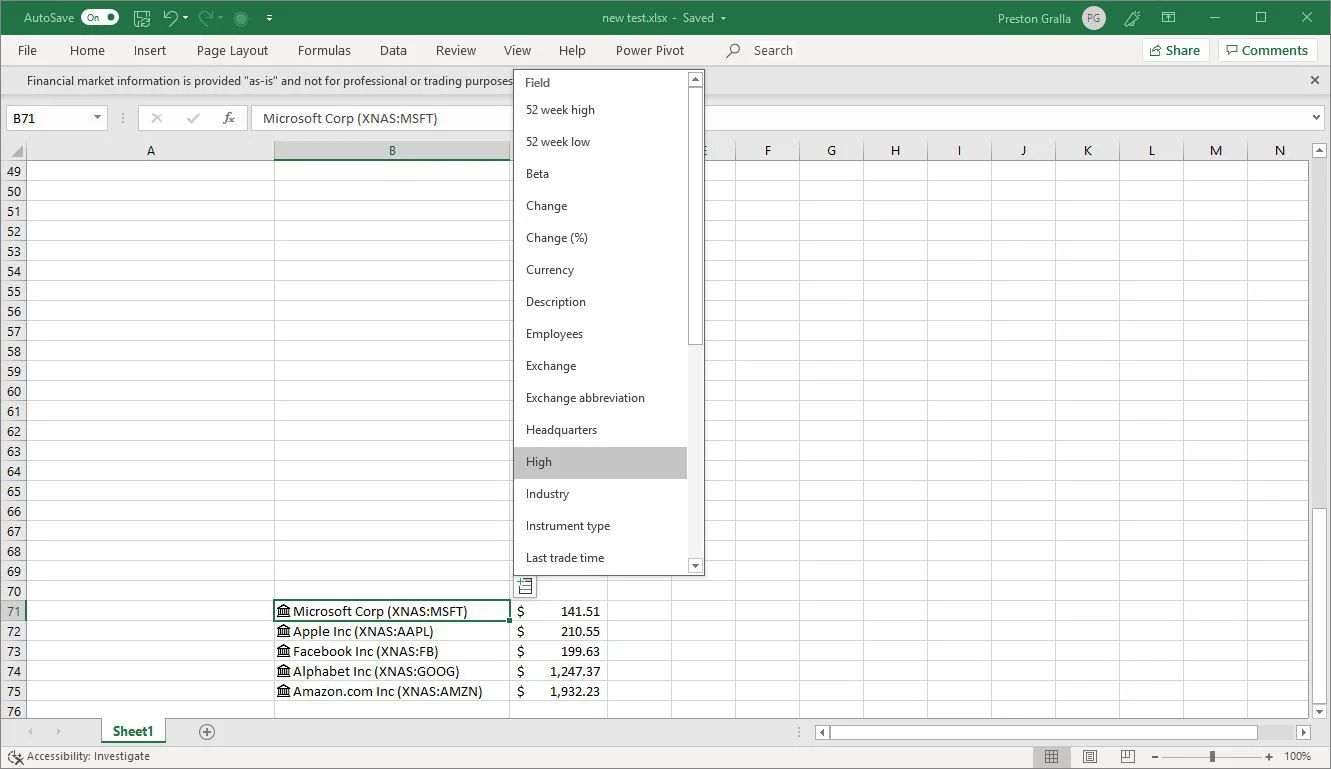Click the Insert Data field icon

pos(525,587)
